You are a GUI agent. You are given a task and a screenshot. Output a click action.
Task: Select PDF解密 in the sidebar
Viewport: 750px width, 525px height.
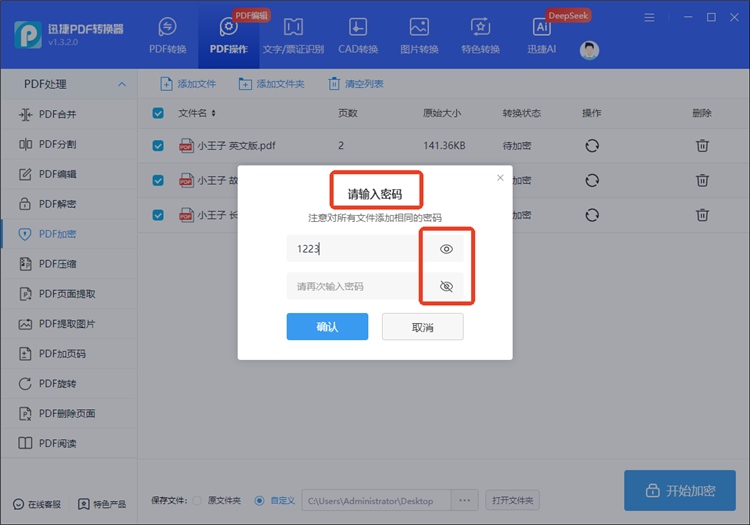click(x=69, y=204)
